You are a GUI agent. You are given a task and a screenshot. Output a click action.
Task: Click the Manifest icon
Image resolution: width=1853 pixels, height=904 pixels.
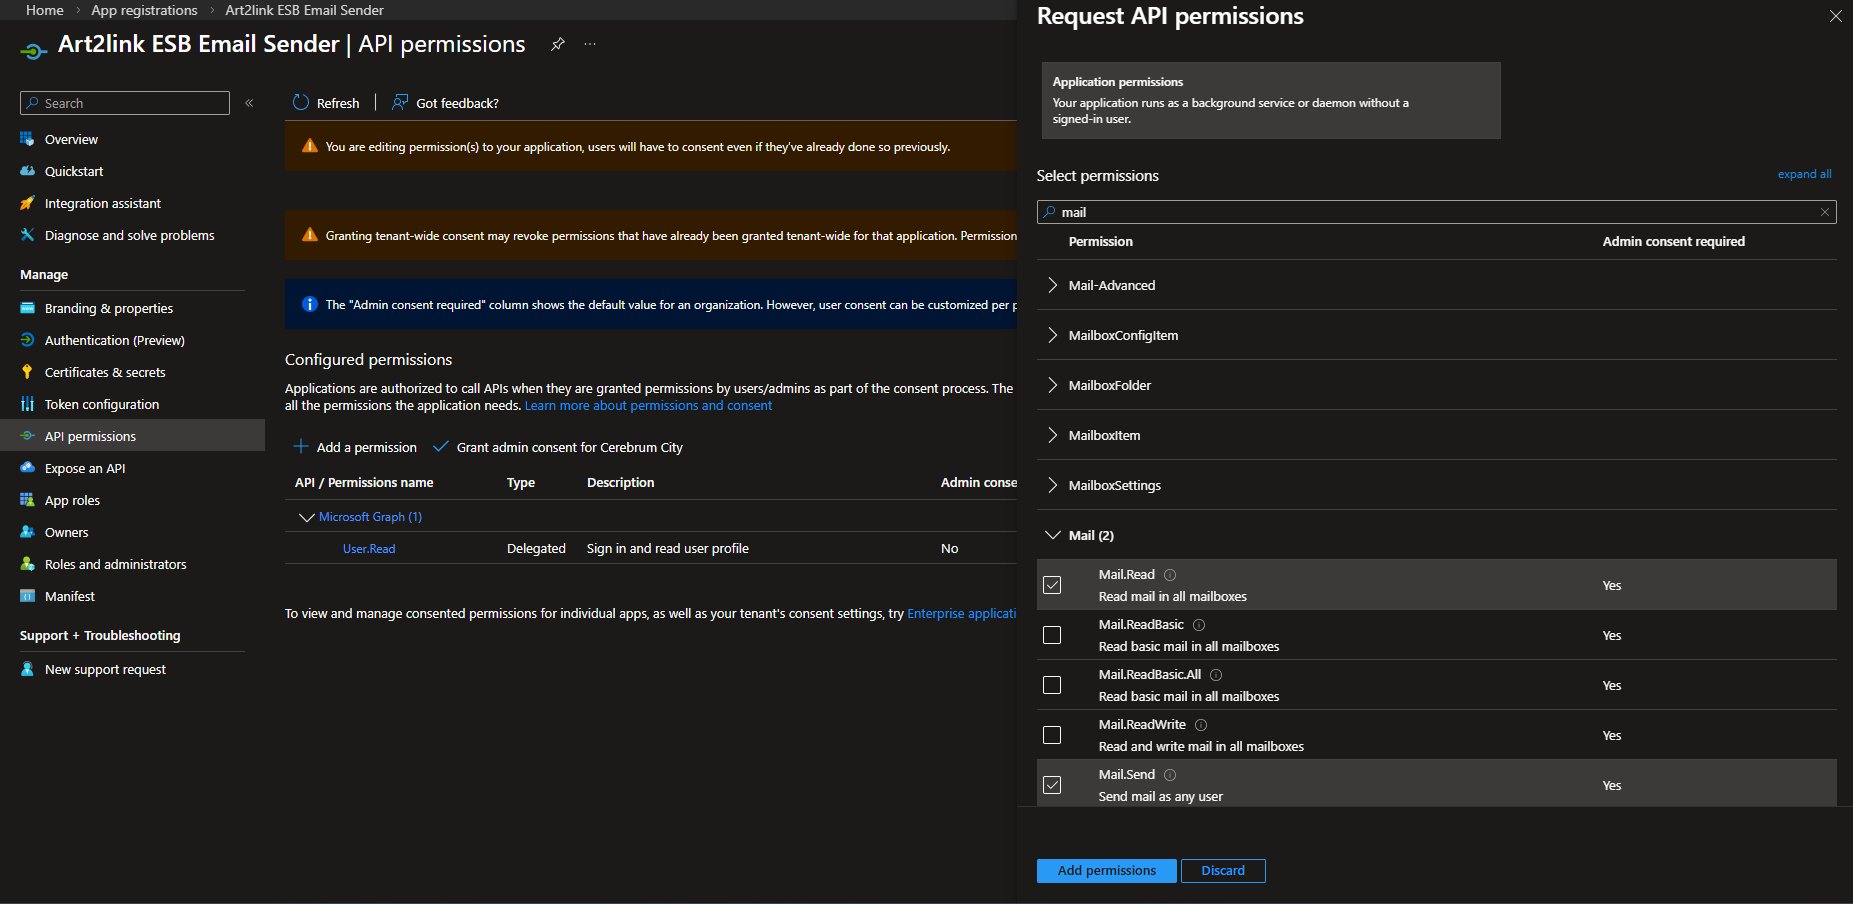(x=27, y=596)
